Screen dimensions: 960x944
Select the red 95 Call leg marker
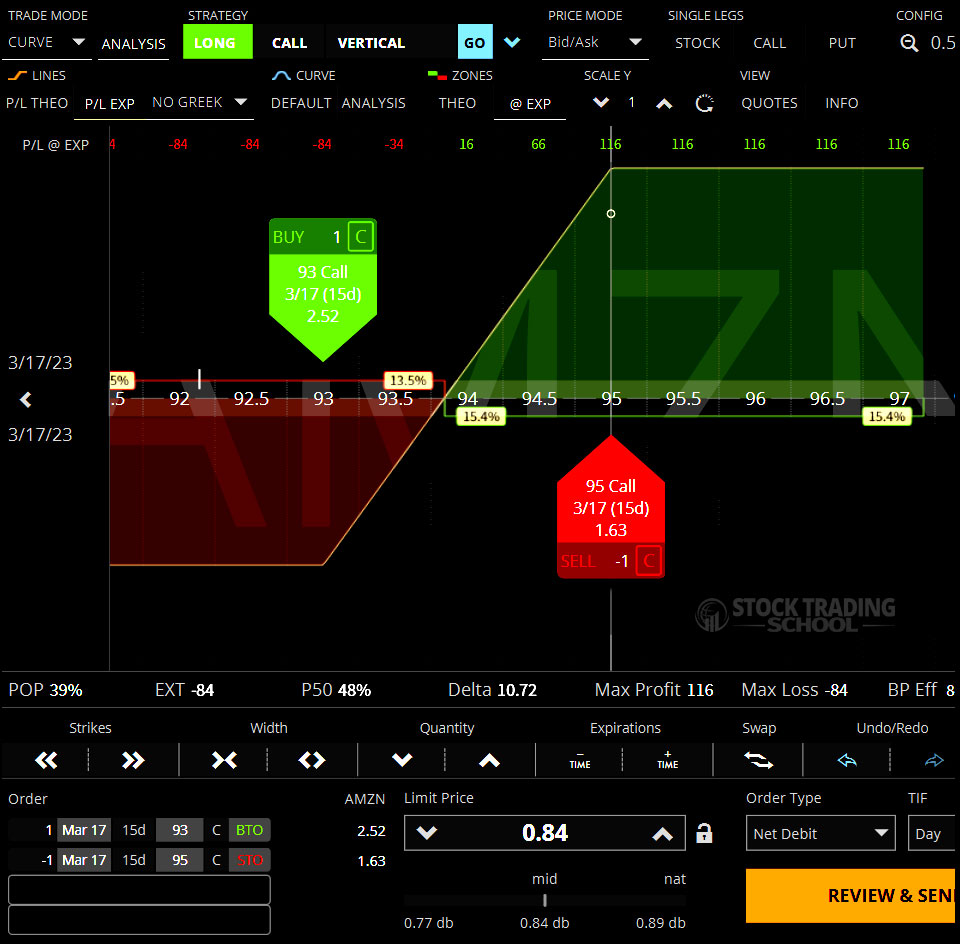tap(611, 505)
